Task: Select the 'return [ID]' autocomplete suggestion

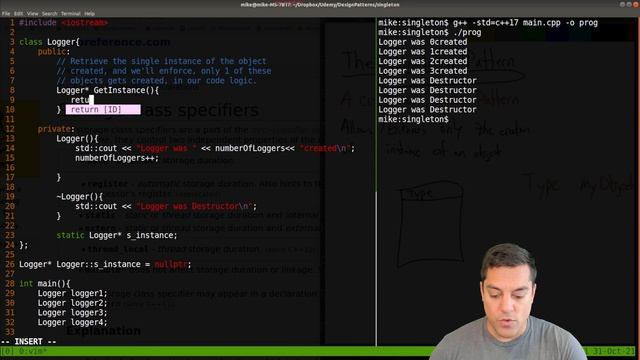Action: 103,109
